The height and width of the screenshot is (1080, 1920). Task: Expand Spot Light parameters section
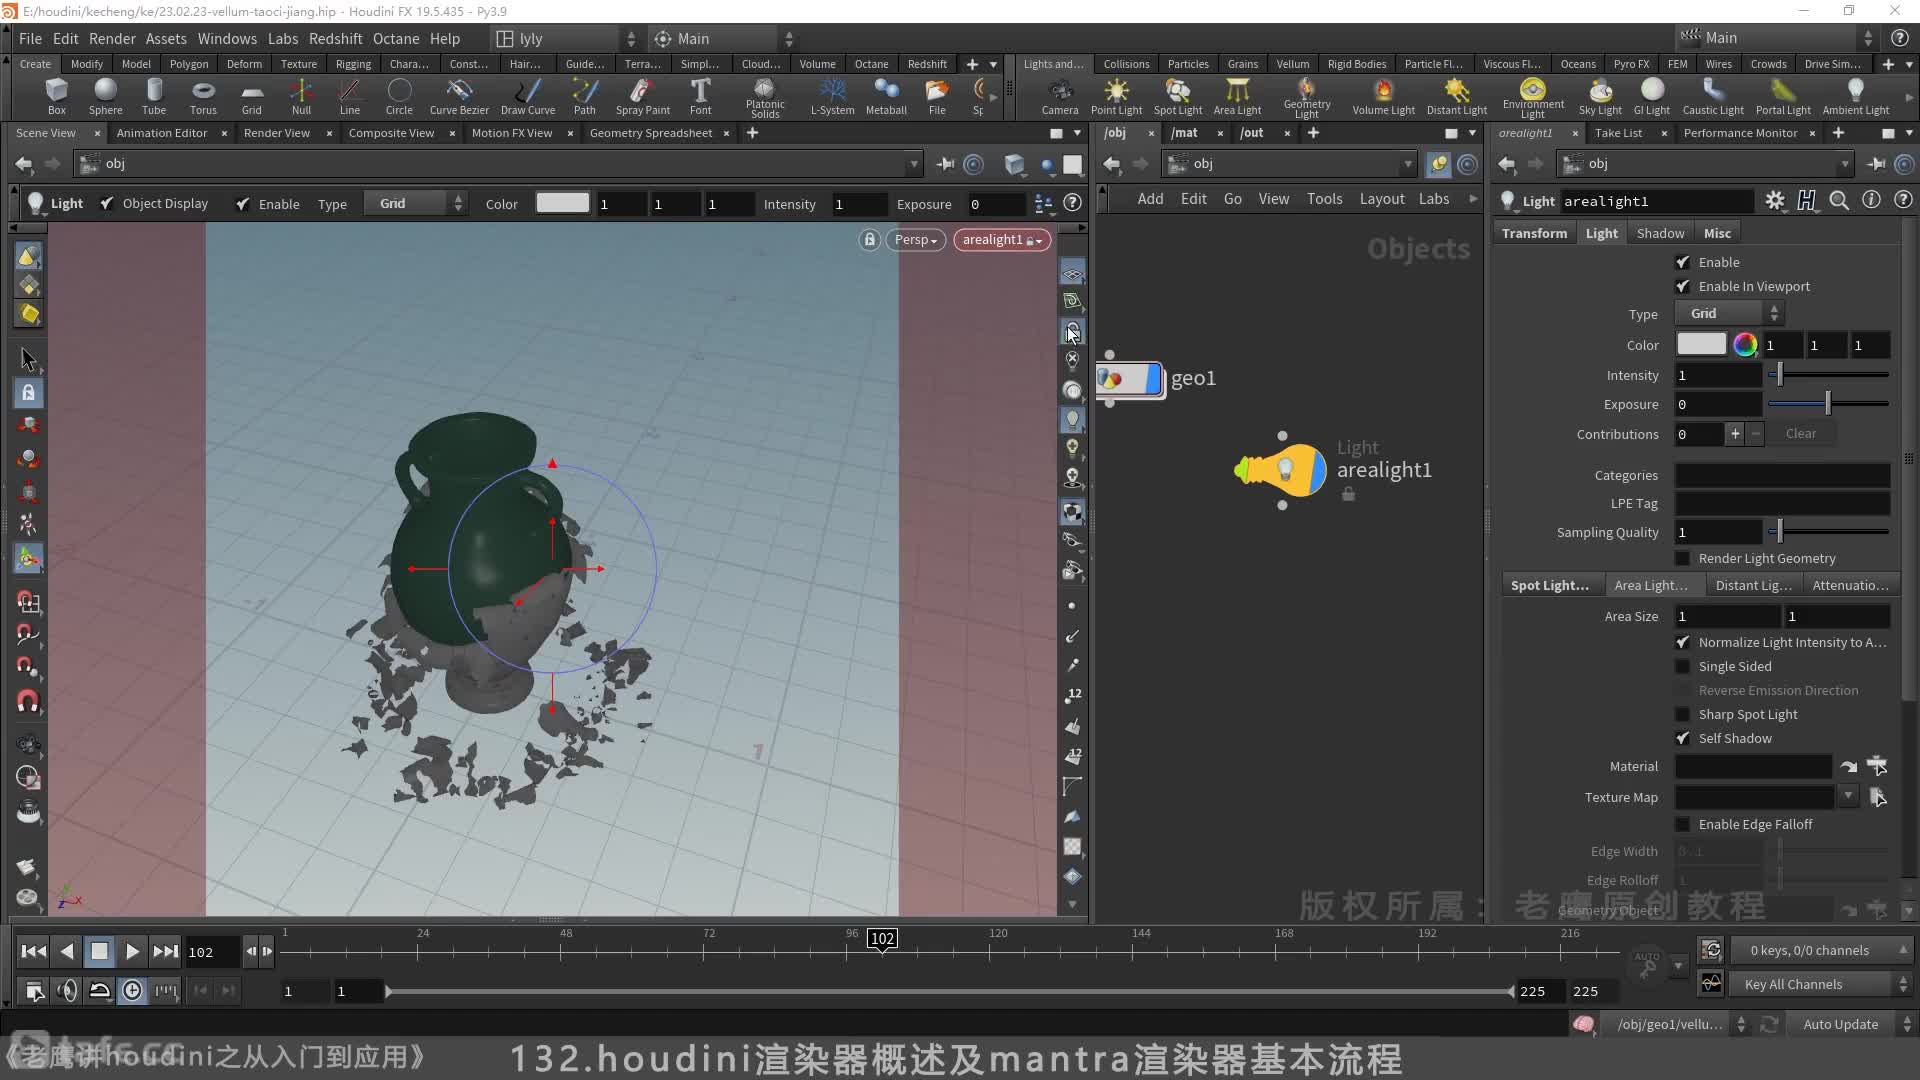[1551, 585]
